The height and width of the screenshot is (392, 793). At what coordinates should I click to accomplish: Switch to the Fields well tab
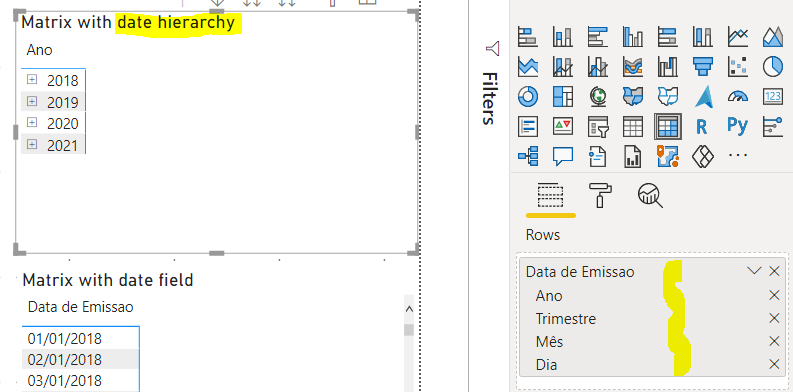pyautogui.click(x=550, y=196)
